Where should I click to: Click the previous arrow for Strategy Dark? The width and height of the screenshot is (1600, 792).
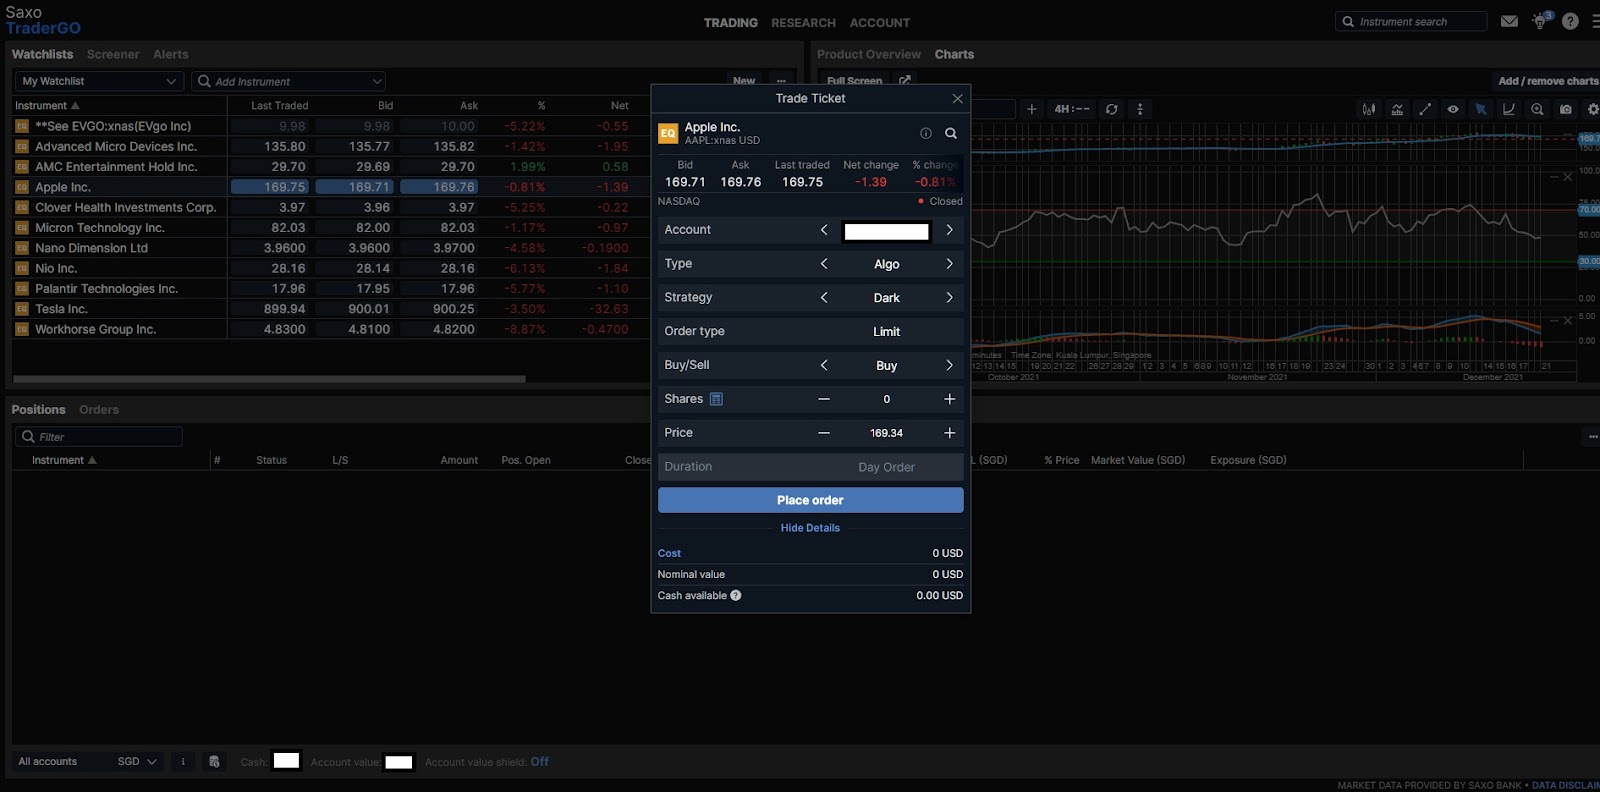point(824,298)
